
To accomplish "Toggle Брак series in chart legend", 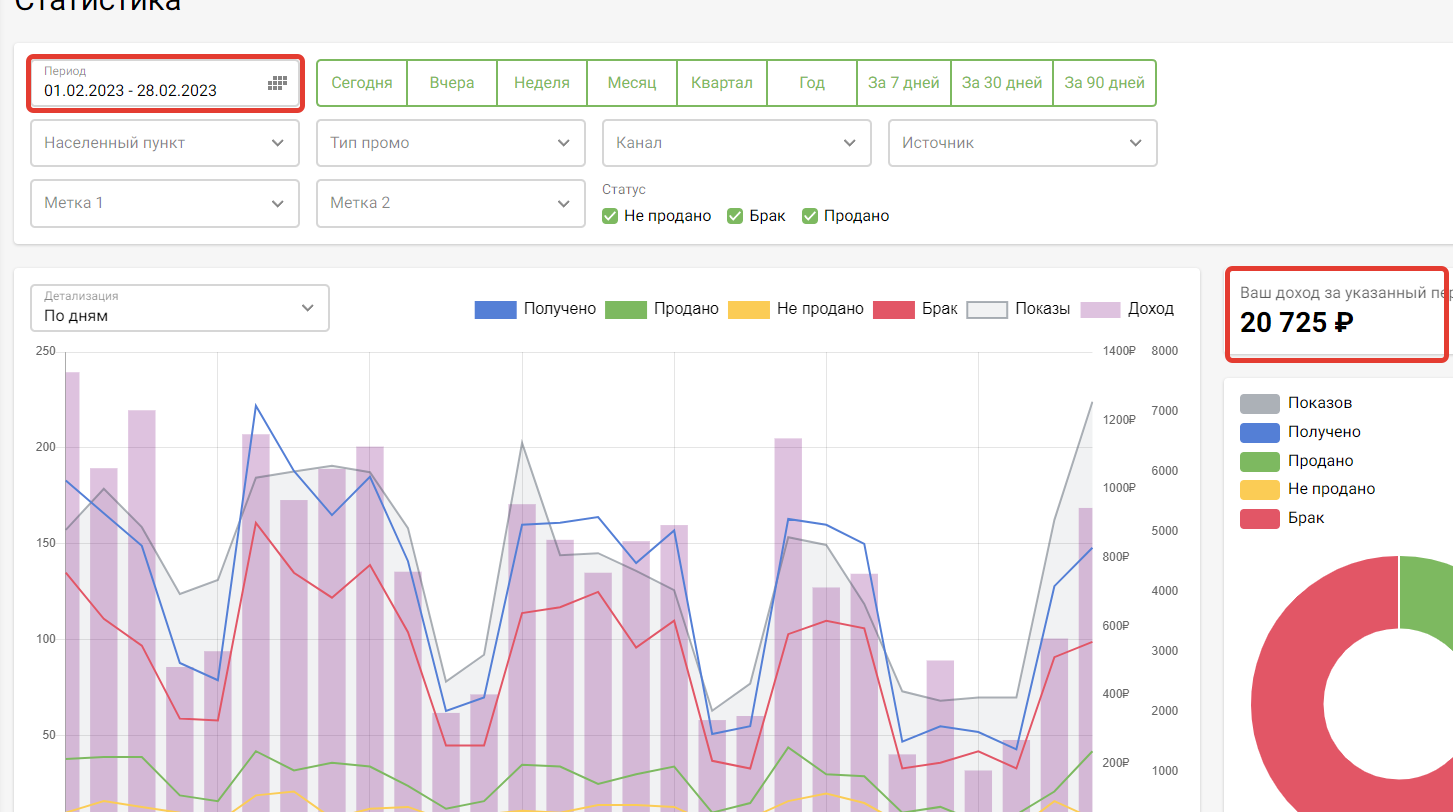I will [x=915, y=309].
